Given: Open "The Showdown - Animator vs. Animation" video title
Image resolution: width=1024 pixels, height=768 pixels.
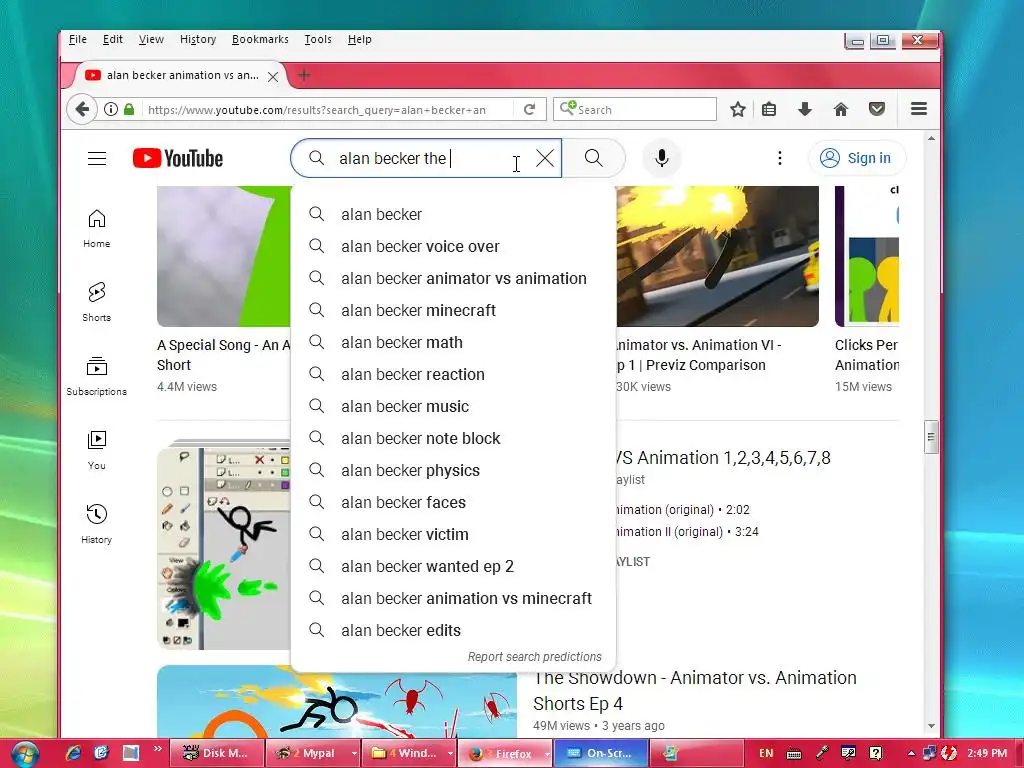Looking at the screenshot, I should click(x=695, y=690).
